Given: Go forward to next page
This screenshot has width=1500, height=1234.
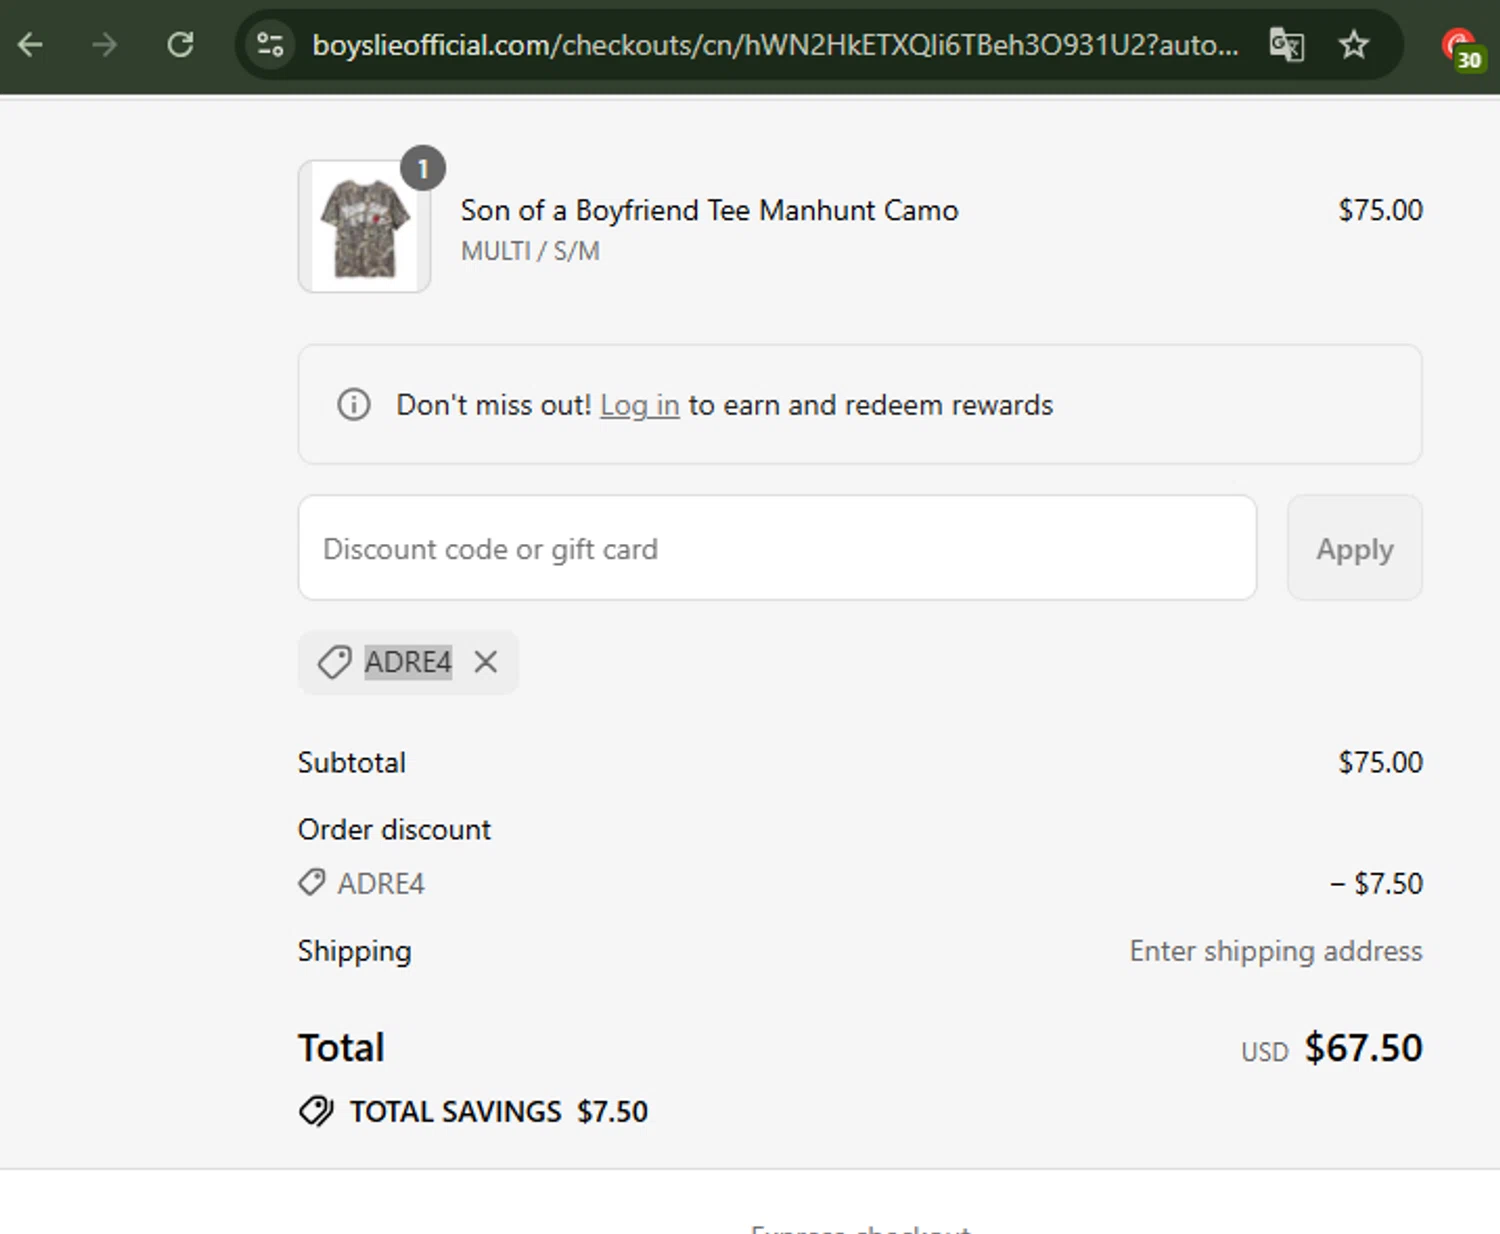Looking at the screenshot, I should click(105, 44).
